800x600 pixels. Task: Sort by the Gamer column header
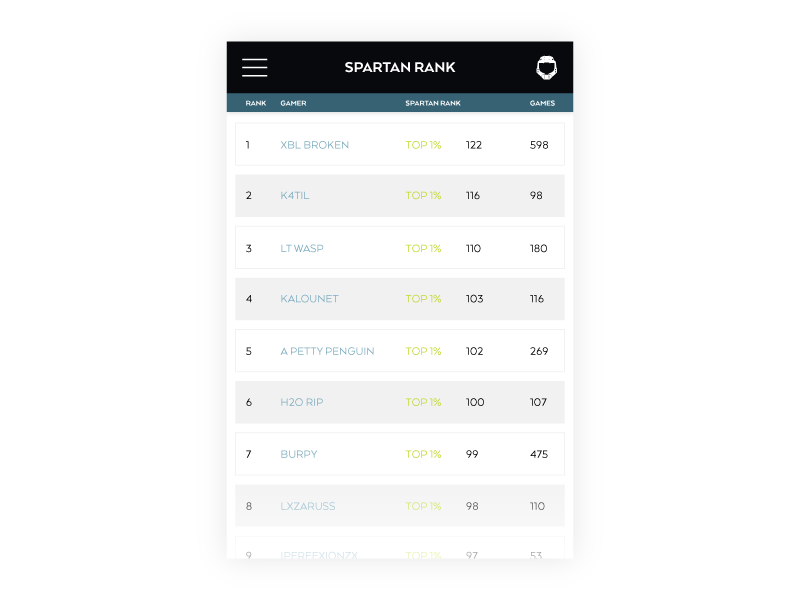[x=293, y=103]
